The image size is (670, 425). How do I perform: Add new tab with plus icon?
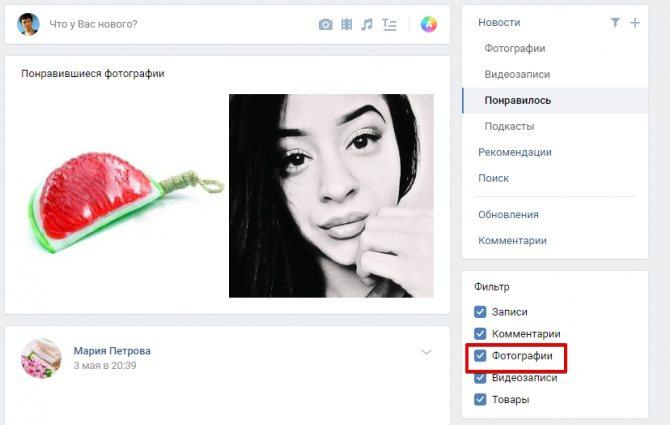(635, 22)
